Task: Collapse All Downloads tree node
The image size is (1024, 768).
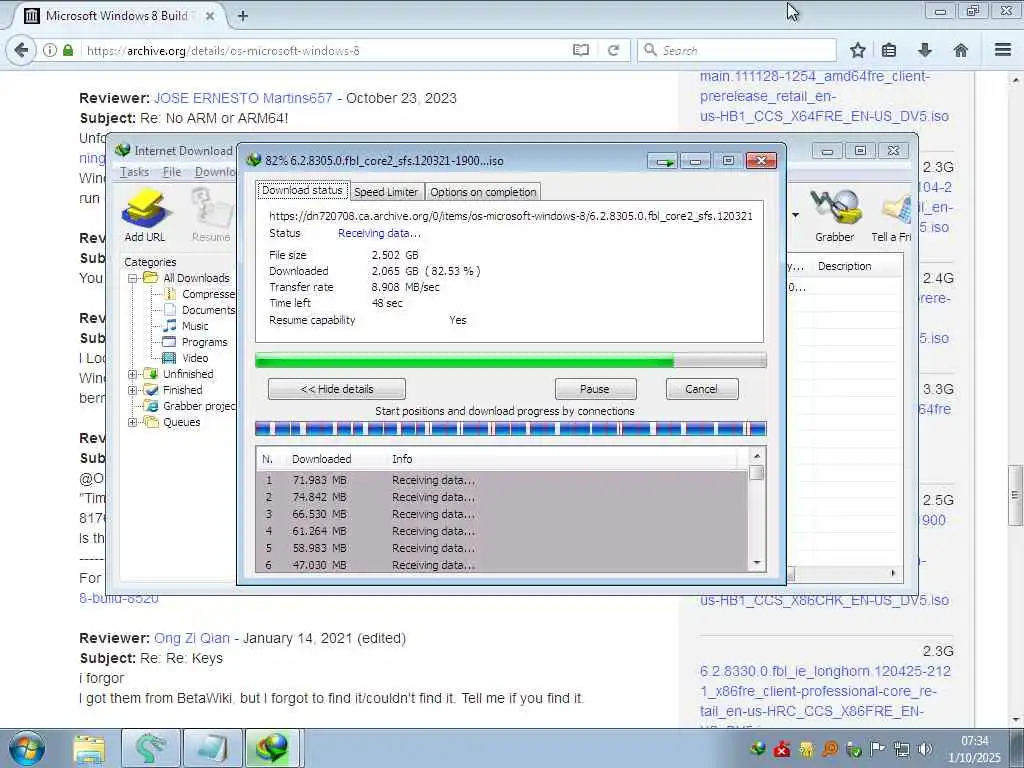Action: tap(133, 278)
